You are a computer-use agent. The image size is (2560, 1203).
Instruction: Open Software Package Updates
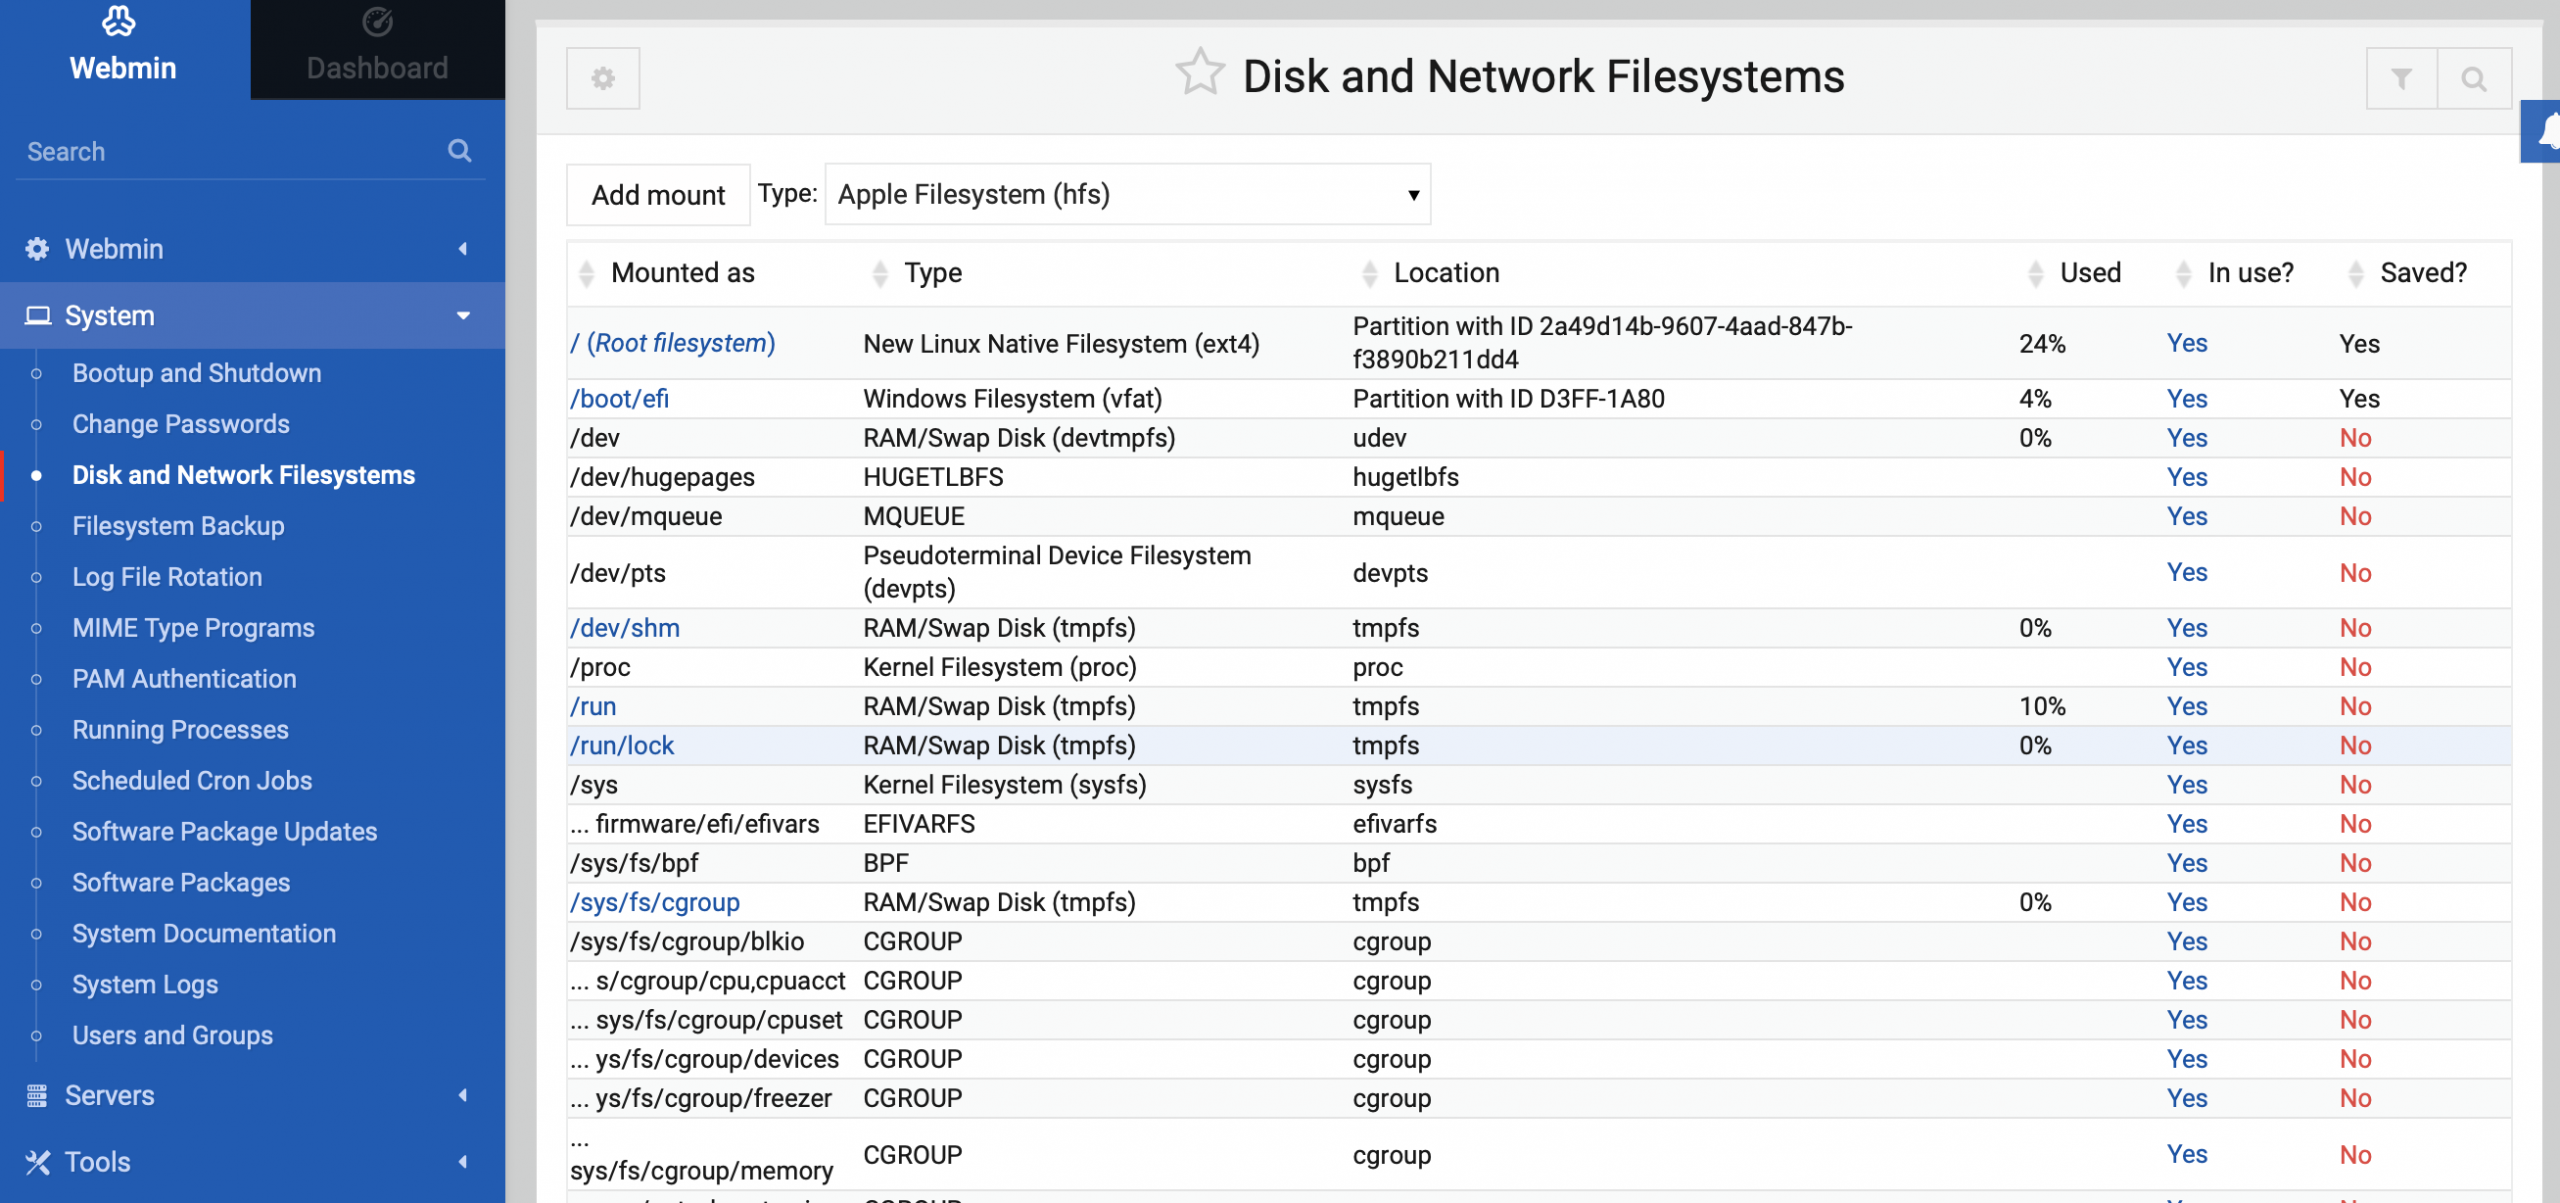coord(224,832)
